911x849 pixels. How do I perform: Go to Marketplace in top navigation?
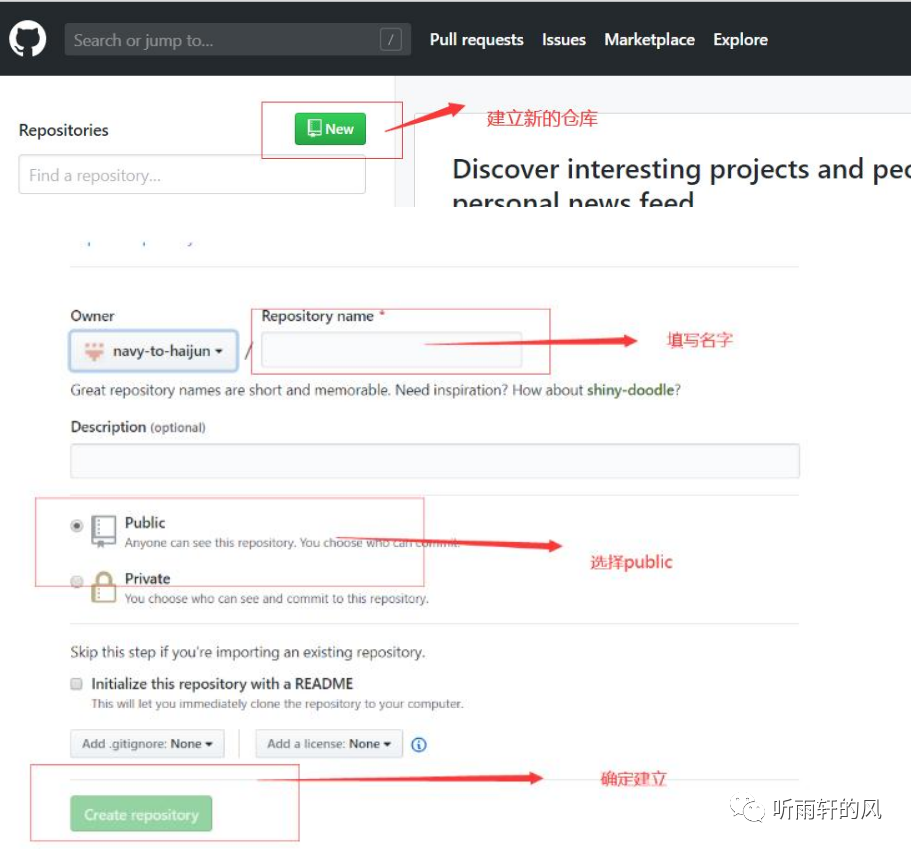pos(649,40)
